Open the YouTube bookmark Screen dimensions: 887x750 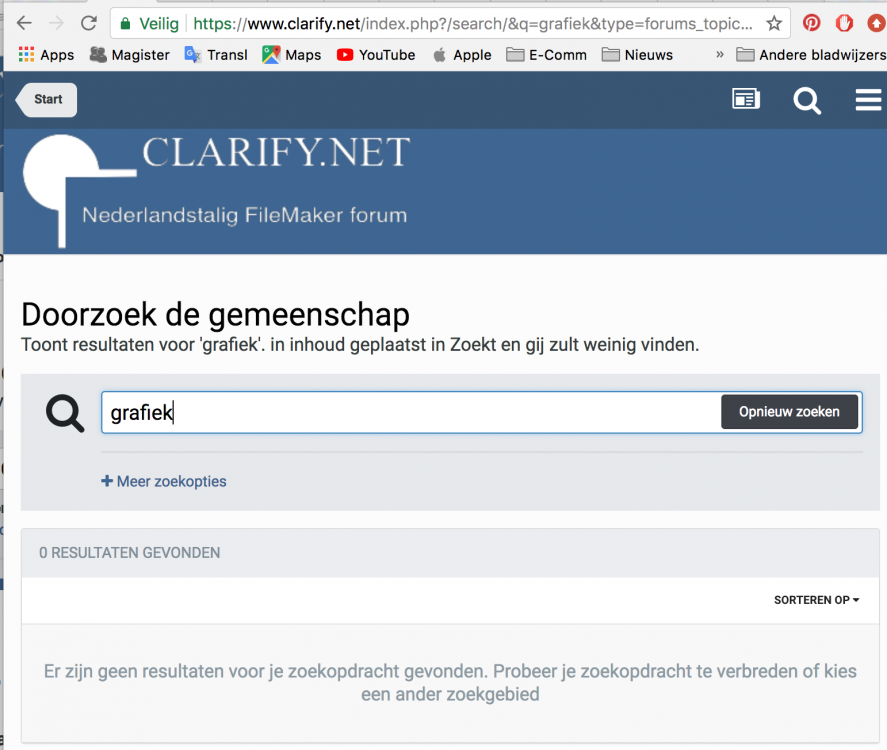pyautogui.click(x=376, y=55)
